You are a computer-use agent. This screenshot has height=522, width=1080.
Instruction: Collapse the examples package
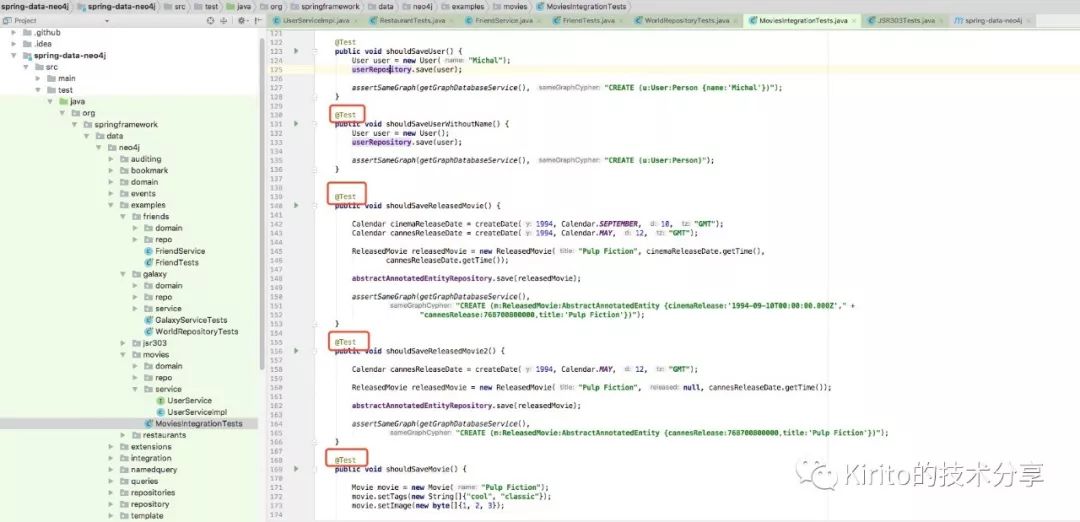pyautogui.click(x=111, y=205)
